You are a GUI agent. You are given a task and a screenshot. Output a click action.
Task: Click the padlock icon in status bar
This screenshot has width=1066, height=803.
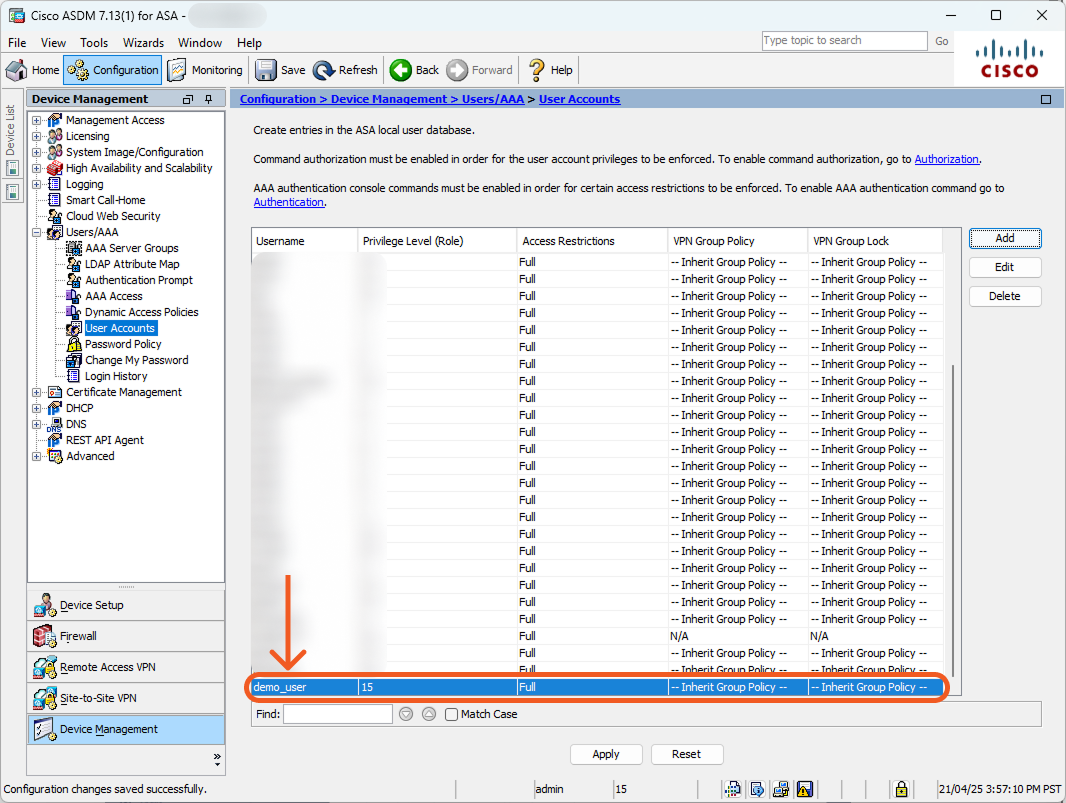pyautogui.click(x=901, y=789)
